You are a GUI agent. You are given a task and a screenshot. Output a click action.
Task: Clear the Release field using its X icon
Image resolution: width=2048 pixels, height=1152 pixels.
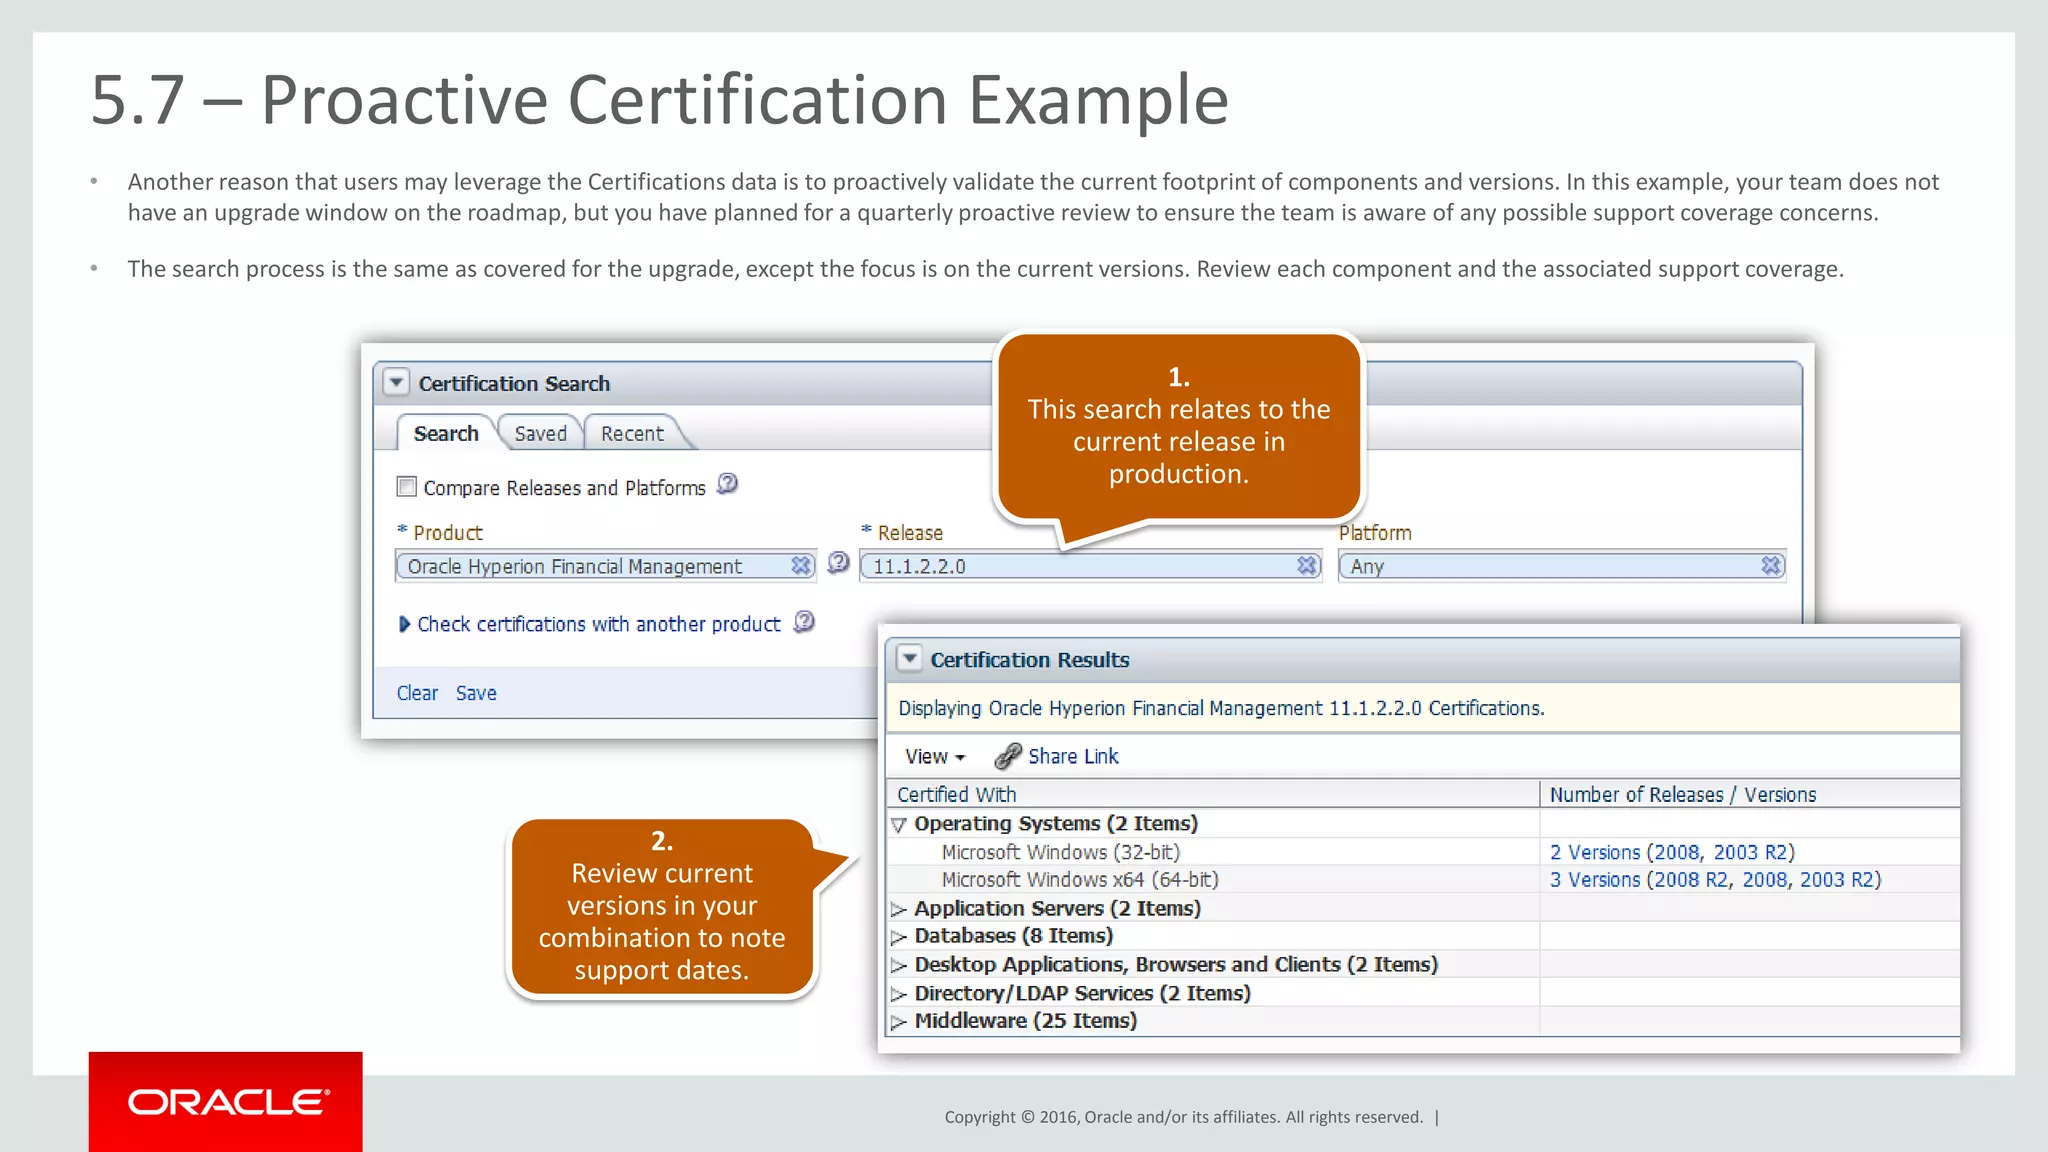[1307, 566]
